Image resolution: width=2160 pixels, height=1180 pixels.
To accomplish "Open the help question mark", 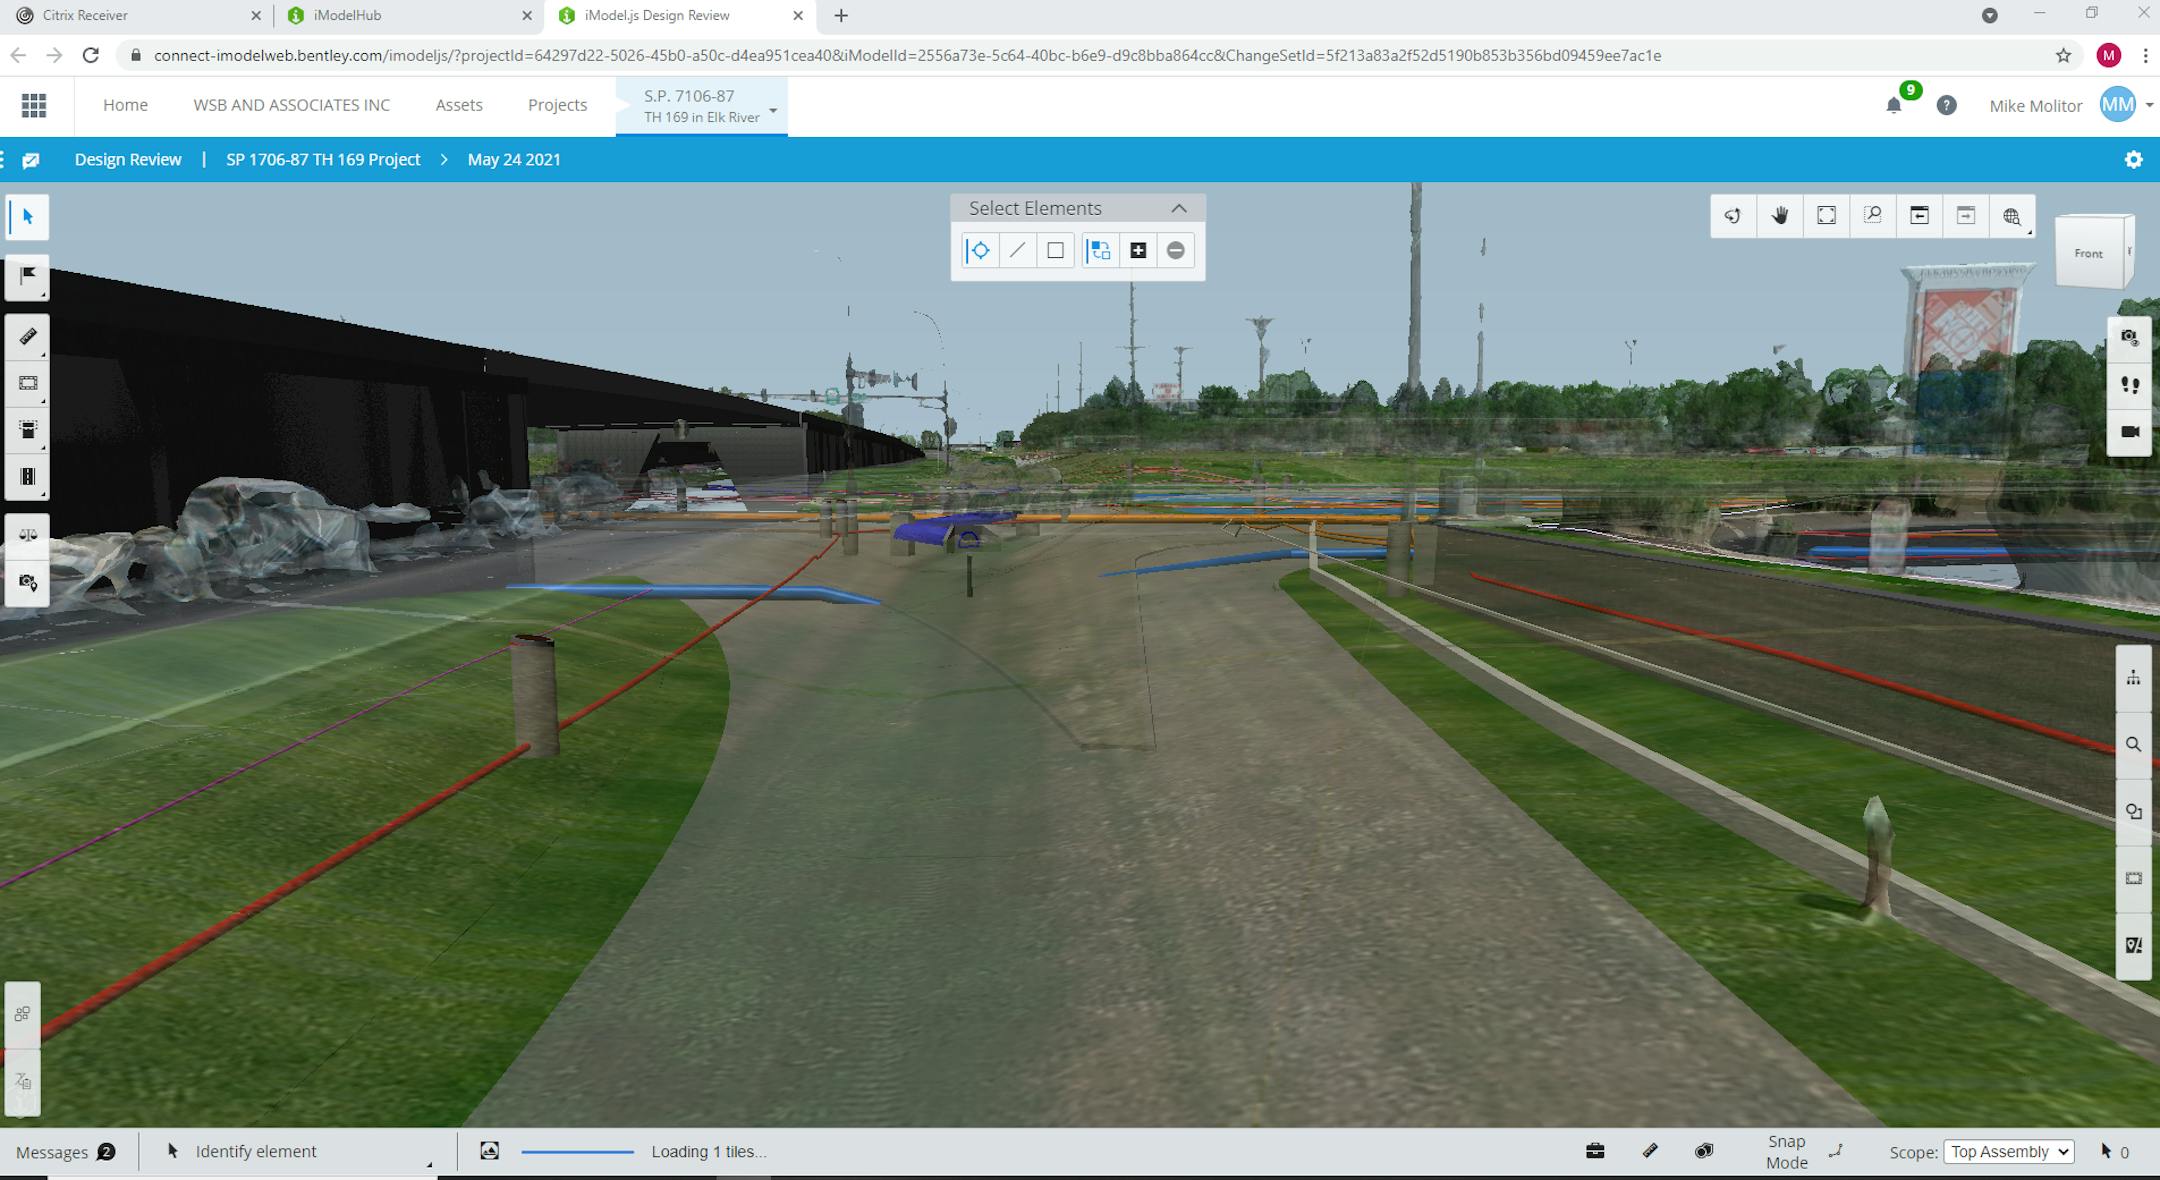I will pos(1946,105).
